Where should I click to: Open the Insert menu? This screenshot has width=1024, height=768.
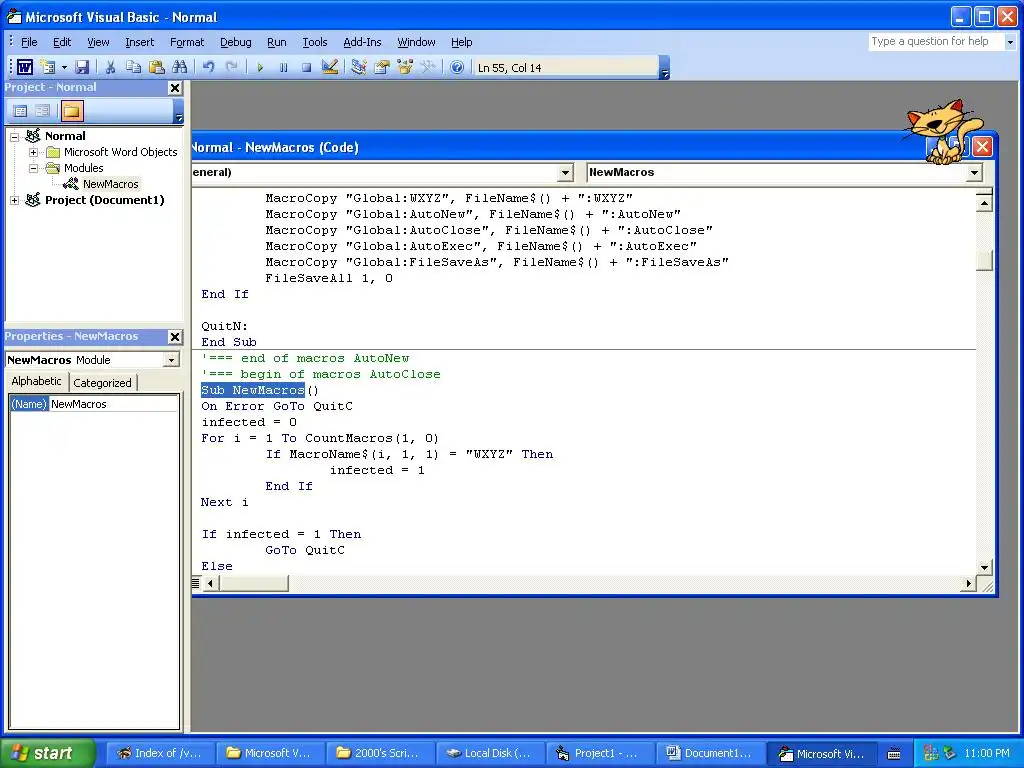140,42
